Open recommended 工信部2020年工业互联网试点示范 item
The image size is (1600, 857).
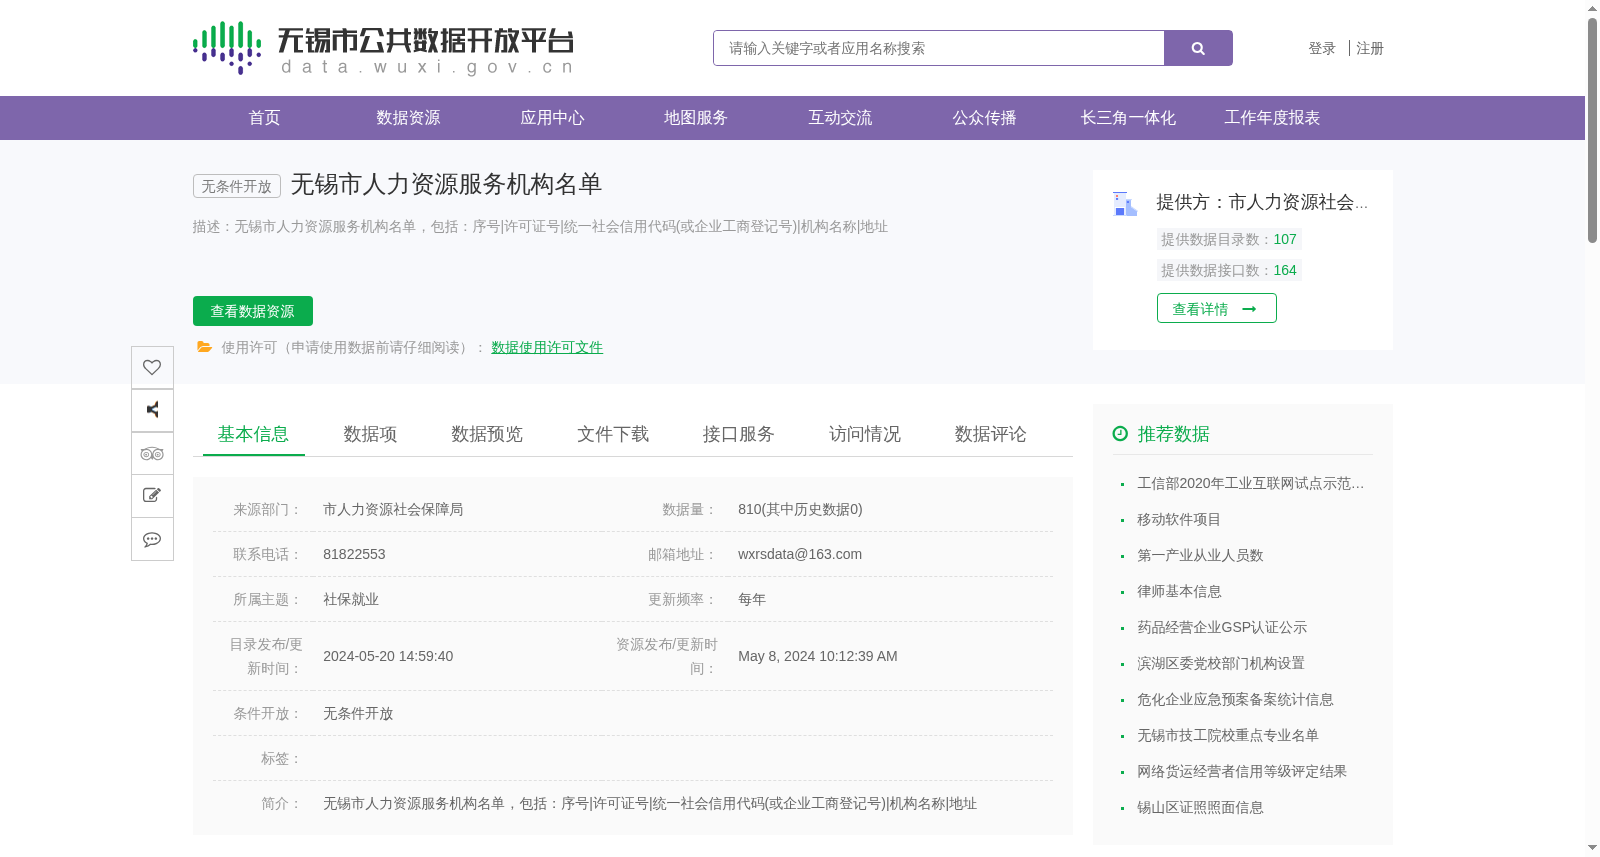point(1250,483)
